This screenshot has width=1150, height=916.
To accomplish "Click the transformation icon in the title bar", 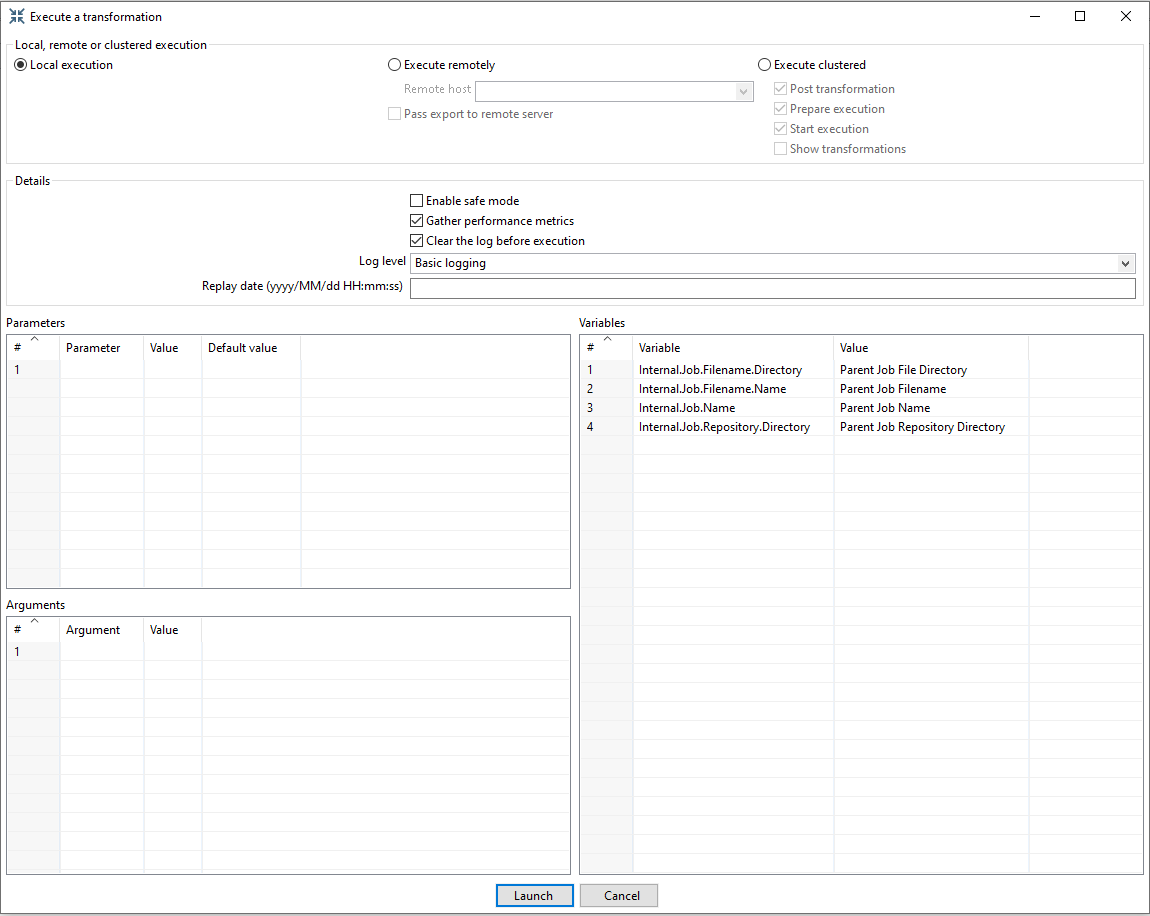I will [16, 16].
